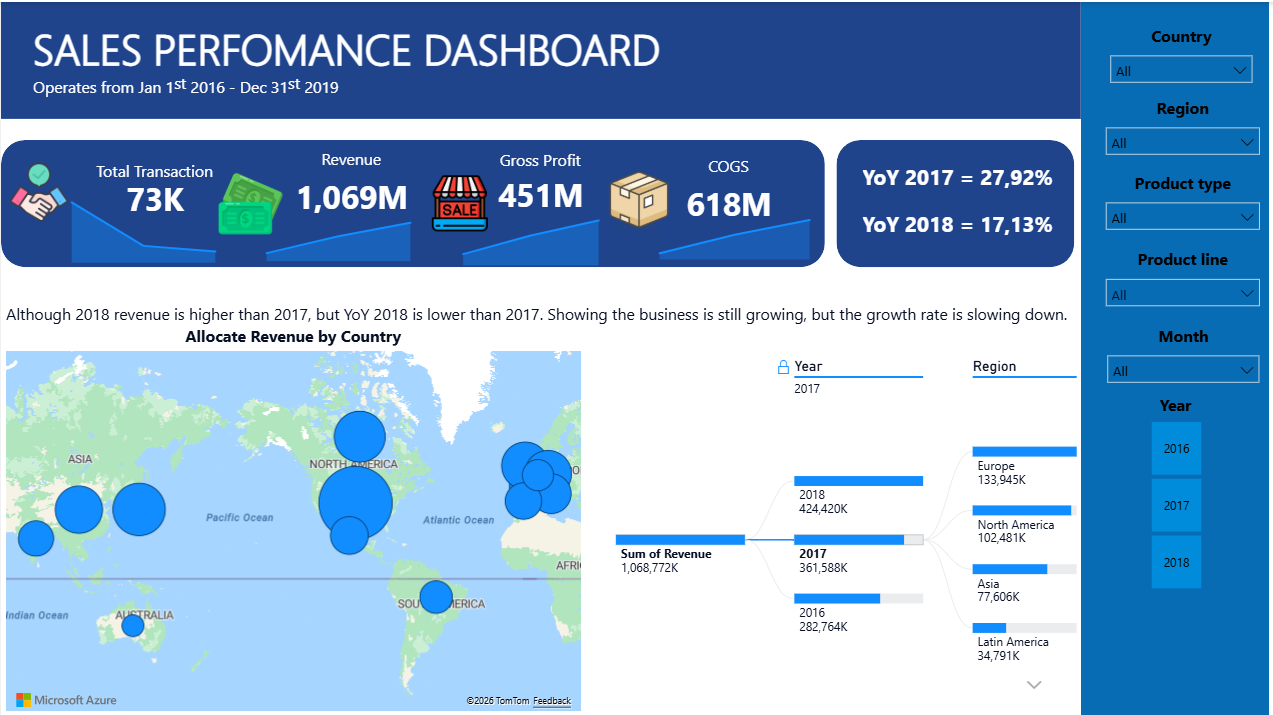The width and height of the screenshot is (1273, 715).
Task: Select 2016 in the Year slicer
Action: (x=1176, y=448)
